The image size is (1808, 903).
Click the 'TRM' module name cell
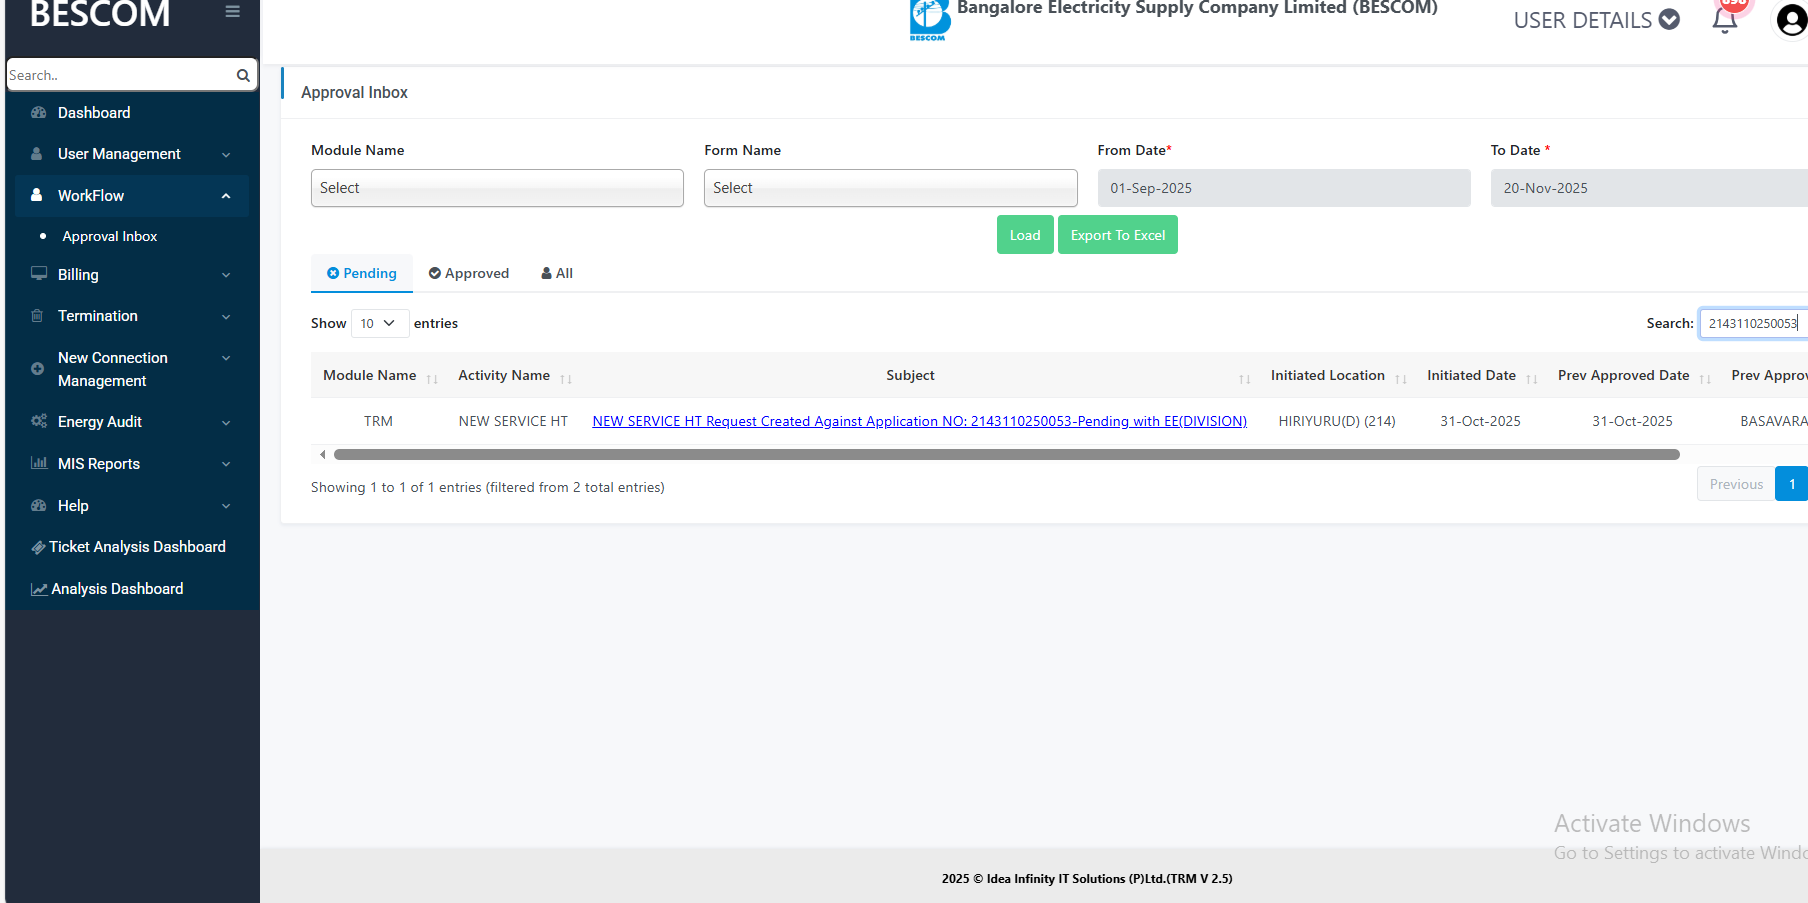pos(378,421)
